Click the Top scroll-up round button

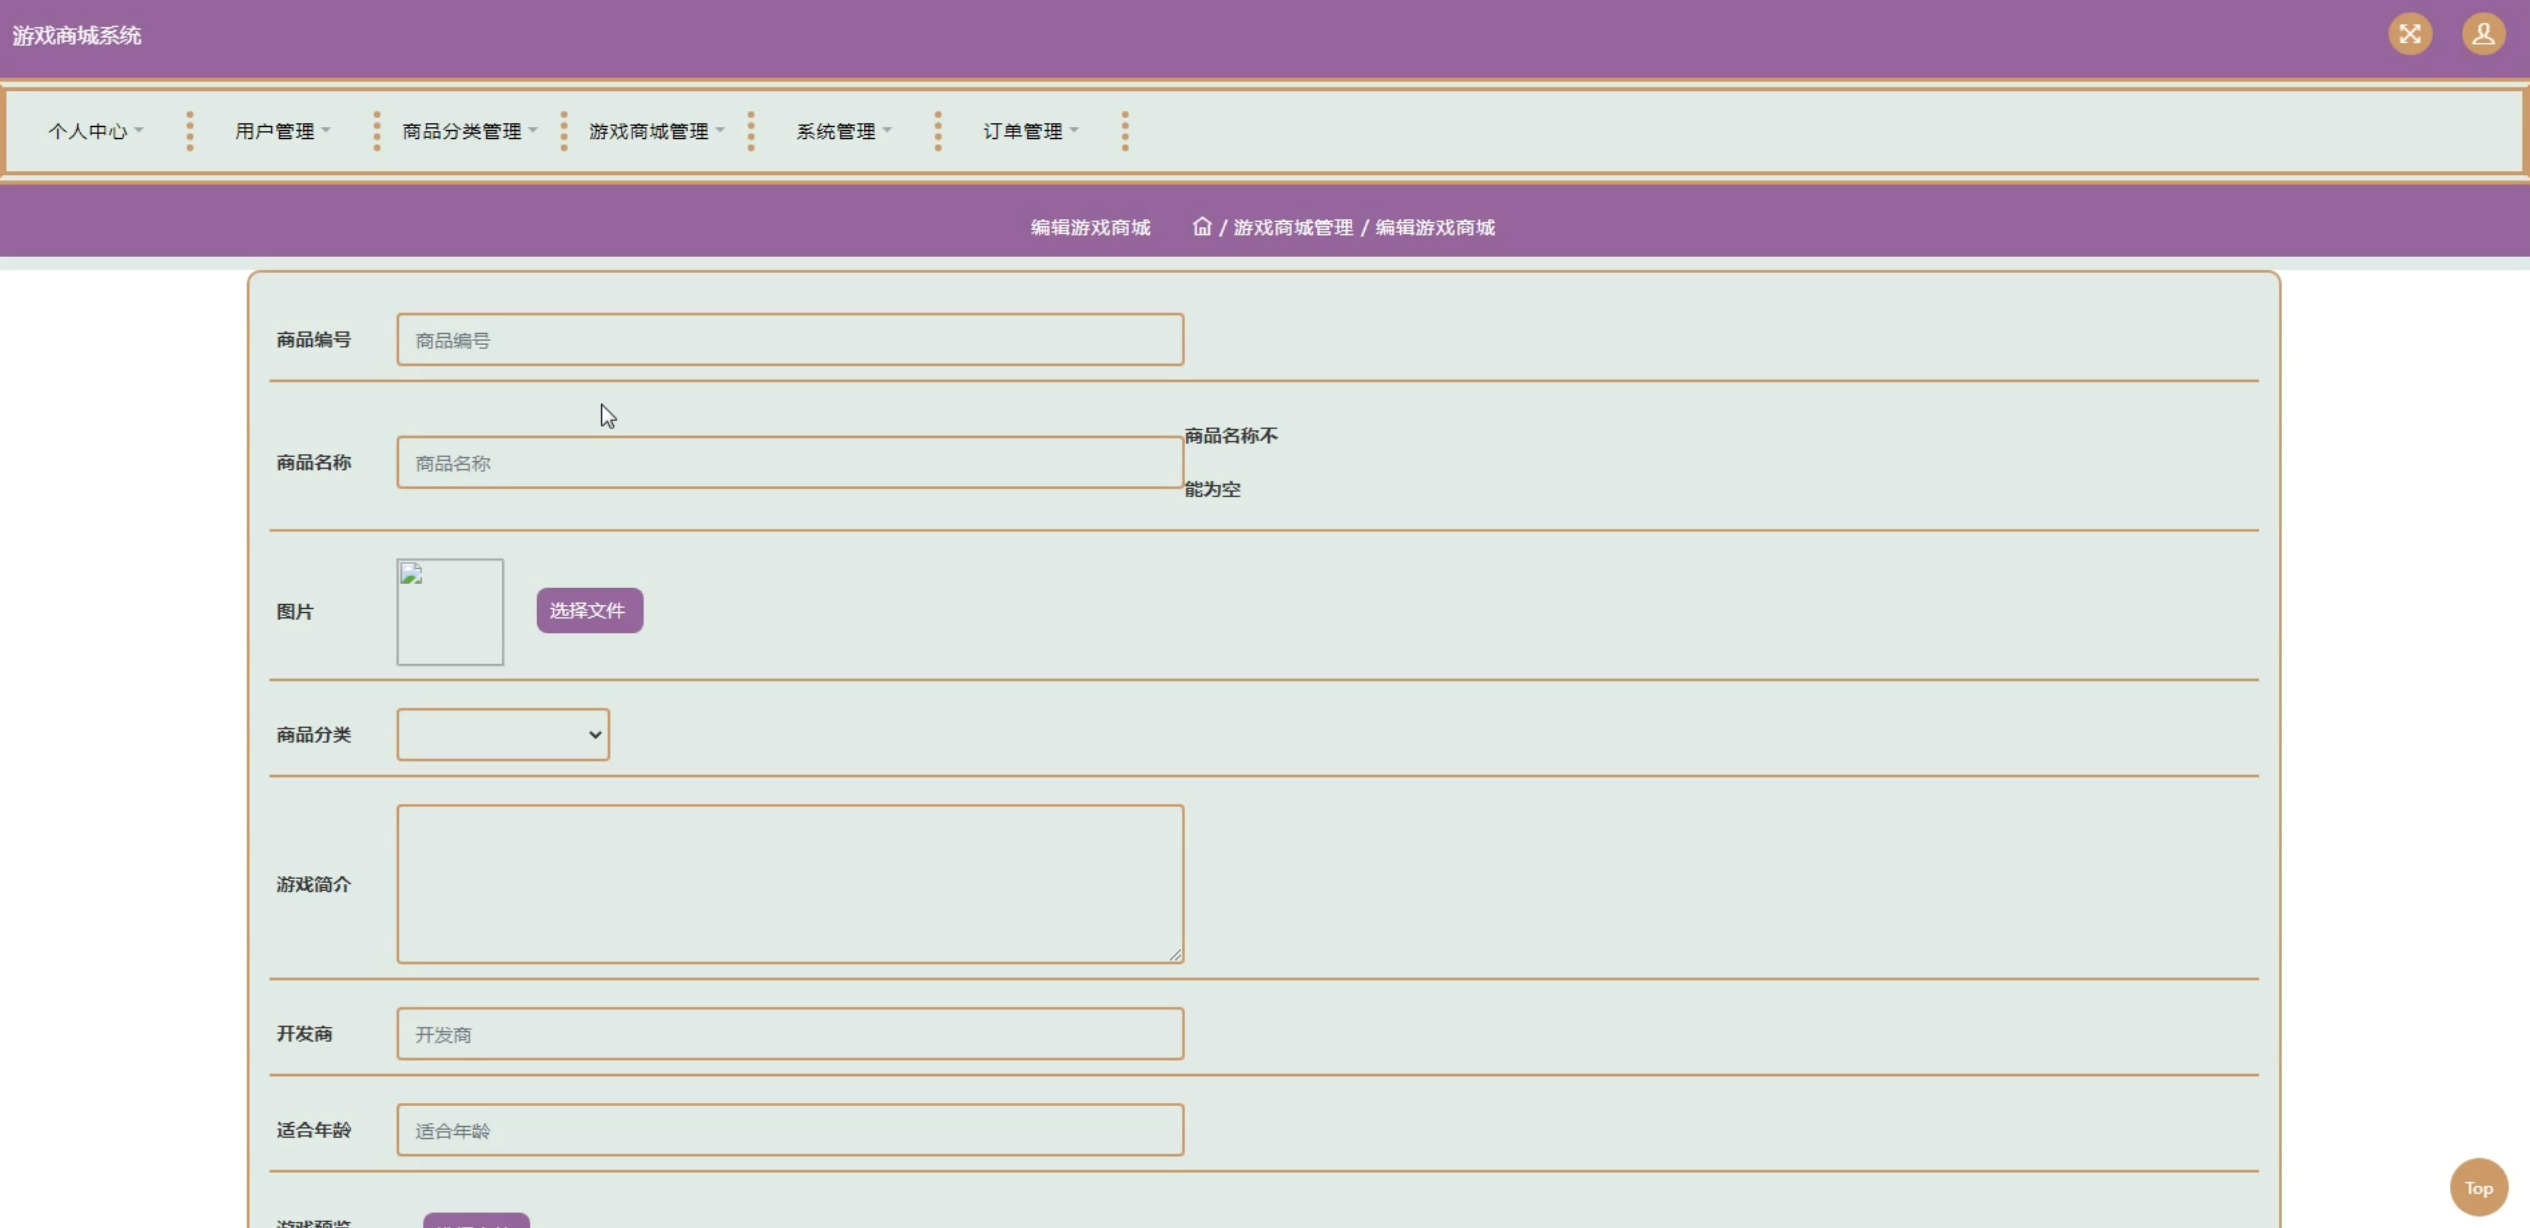[x=2478, y=1188]
